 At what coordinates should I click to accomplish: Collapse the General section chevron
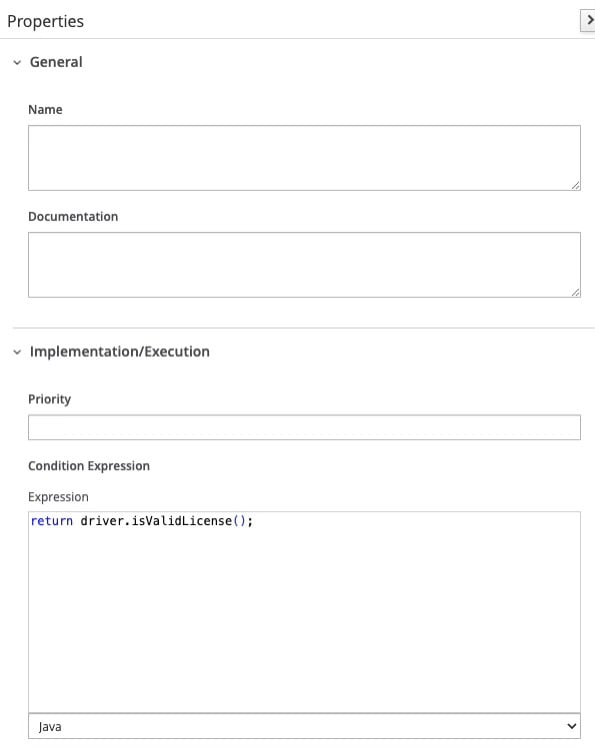pyautogui.click(x=17, y=62)
